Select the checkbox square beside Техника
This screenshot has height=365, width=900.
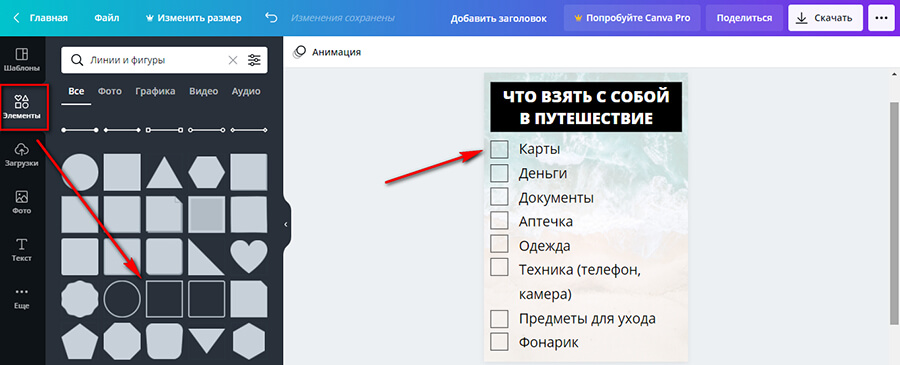coord(499,267)
